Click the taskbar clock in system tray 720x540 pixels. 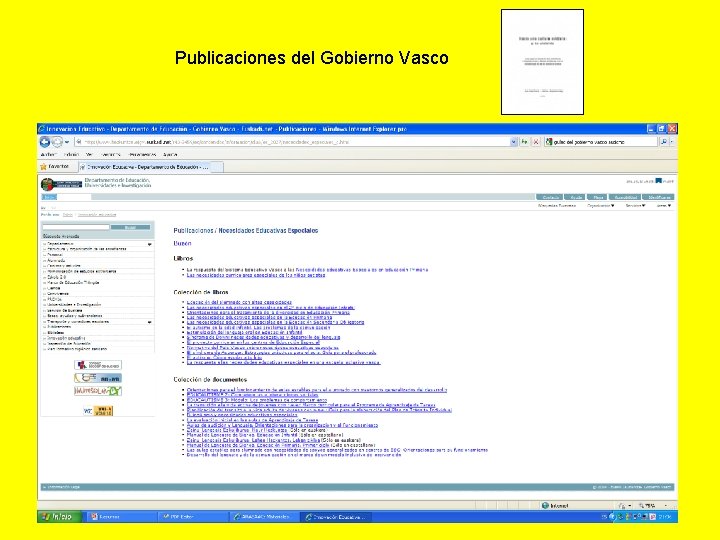tap(665, 517)
